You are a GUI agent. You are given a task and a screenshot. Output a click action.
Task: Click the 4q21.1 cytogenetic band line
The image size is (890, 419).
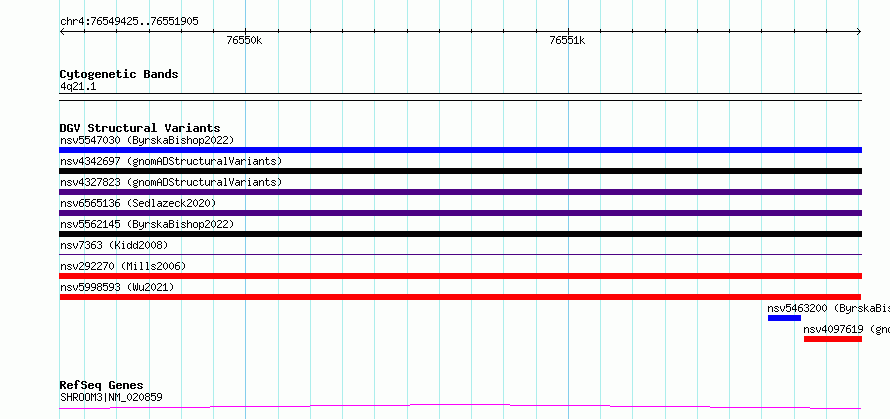coord(460,97)
